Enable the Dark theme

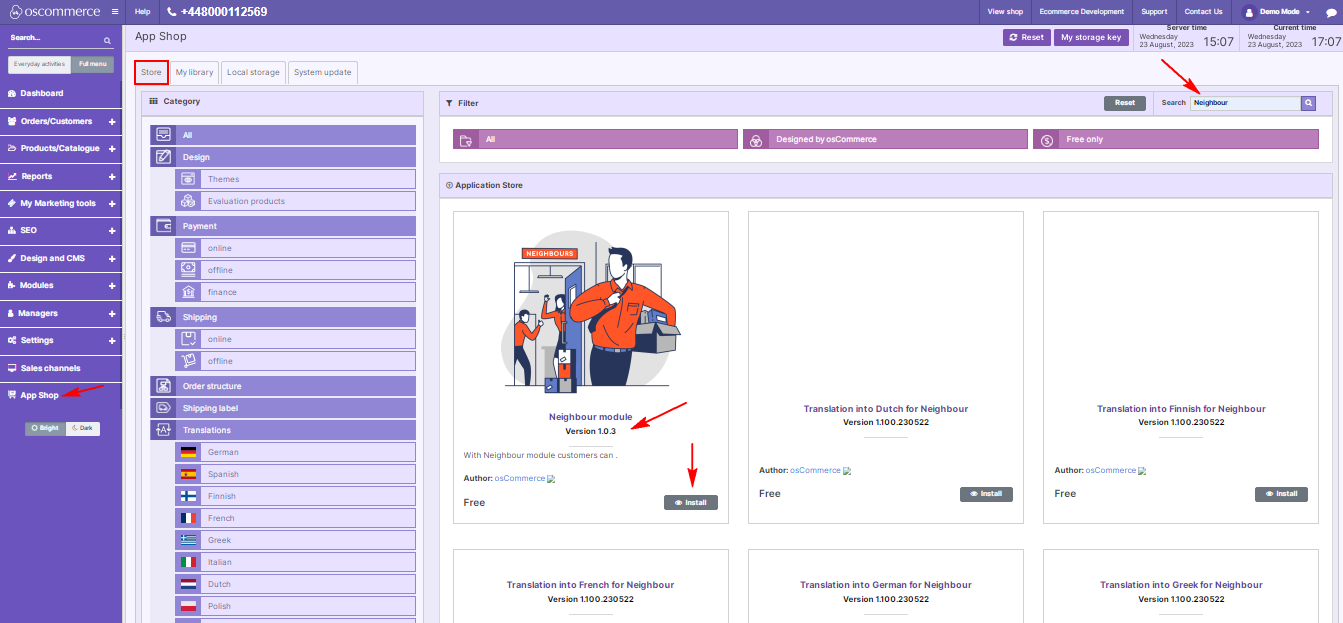tap(83, 428)
